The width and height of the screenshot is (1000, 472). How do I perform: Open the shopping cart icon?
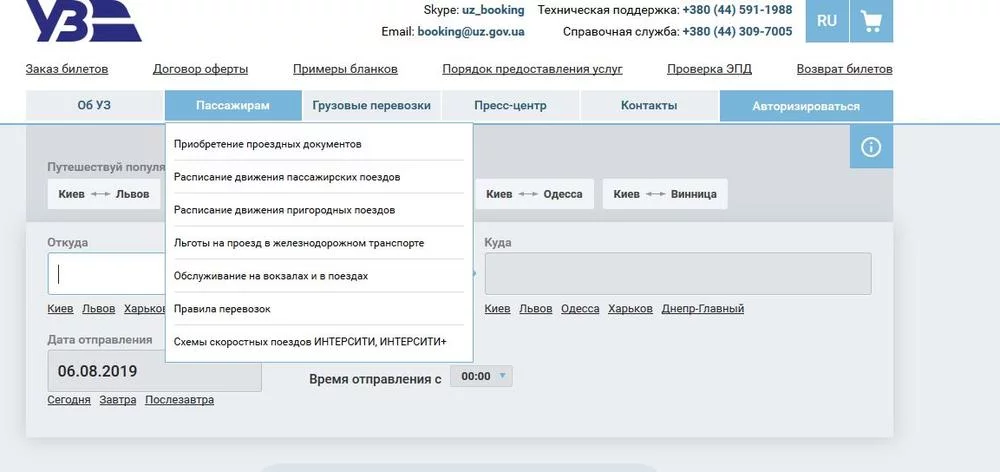point(871,21)
